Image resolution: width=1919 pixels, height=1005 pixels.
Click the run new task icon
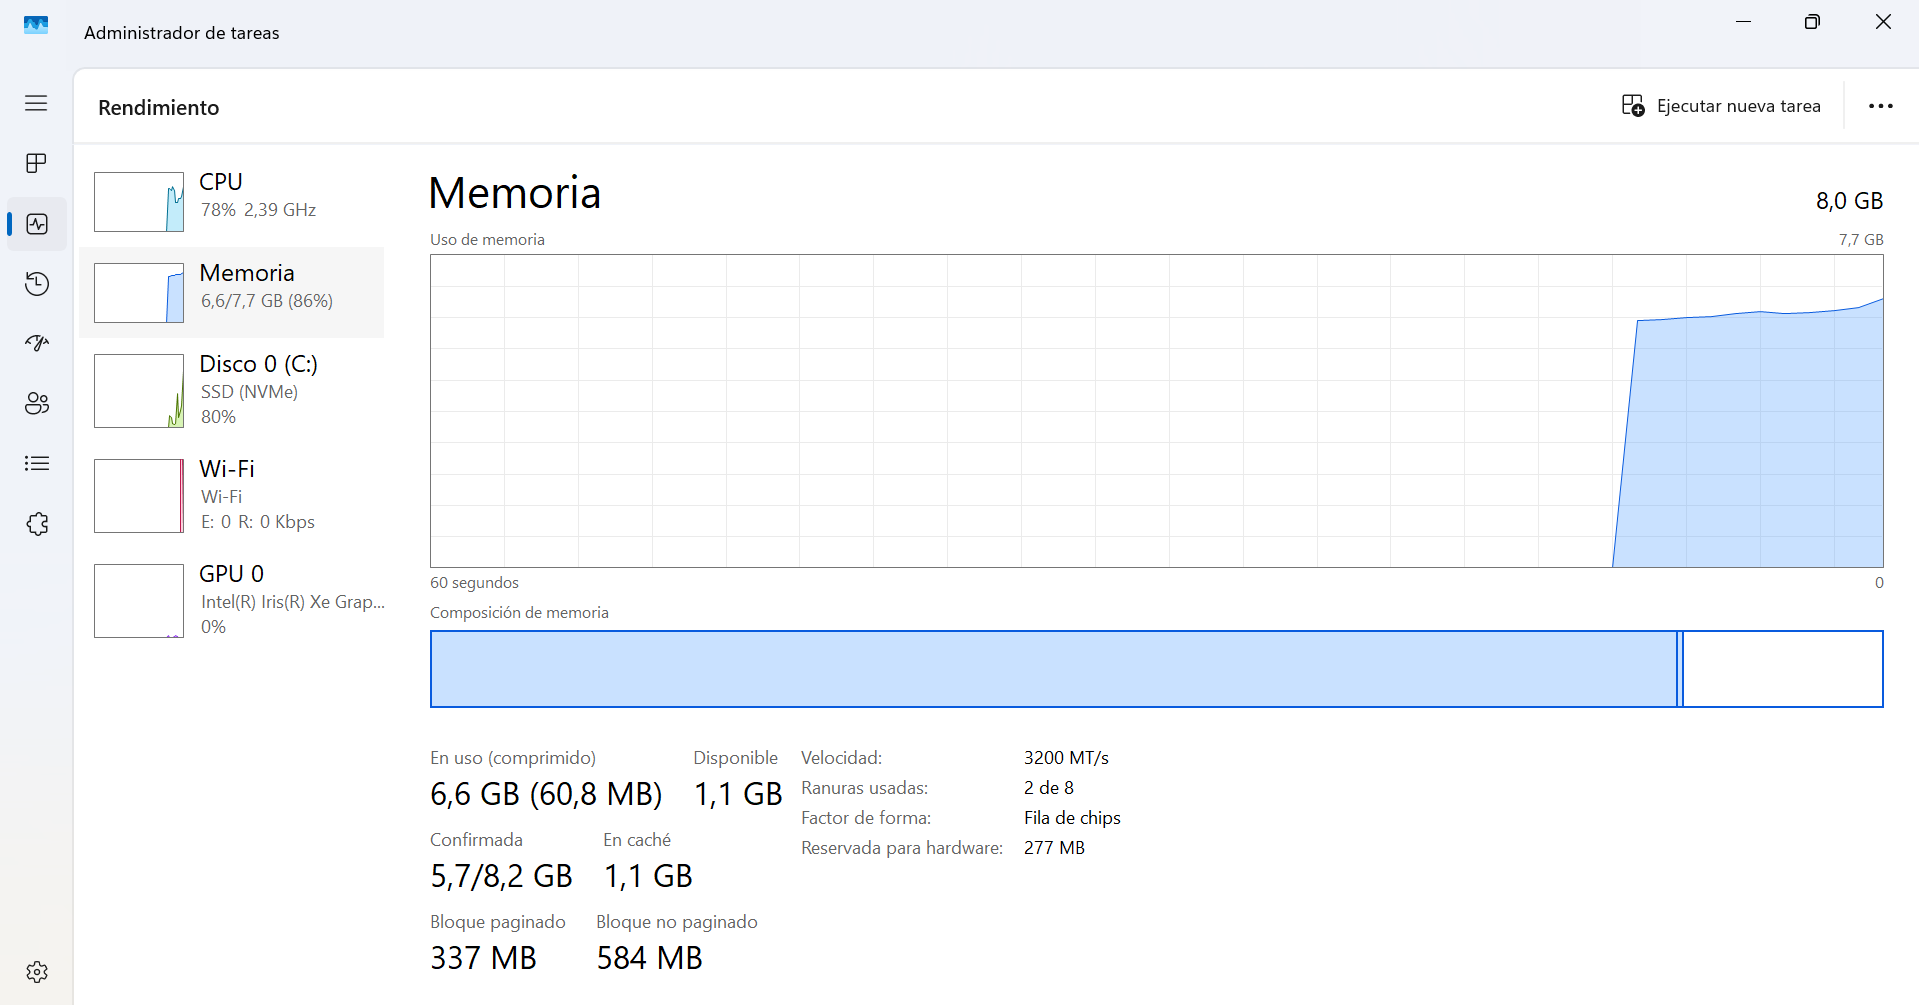coord(1633,106)
